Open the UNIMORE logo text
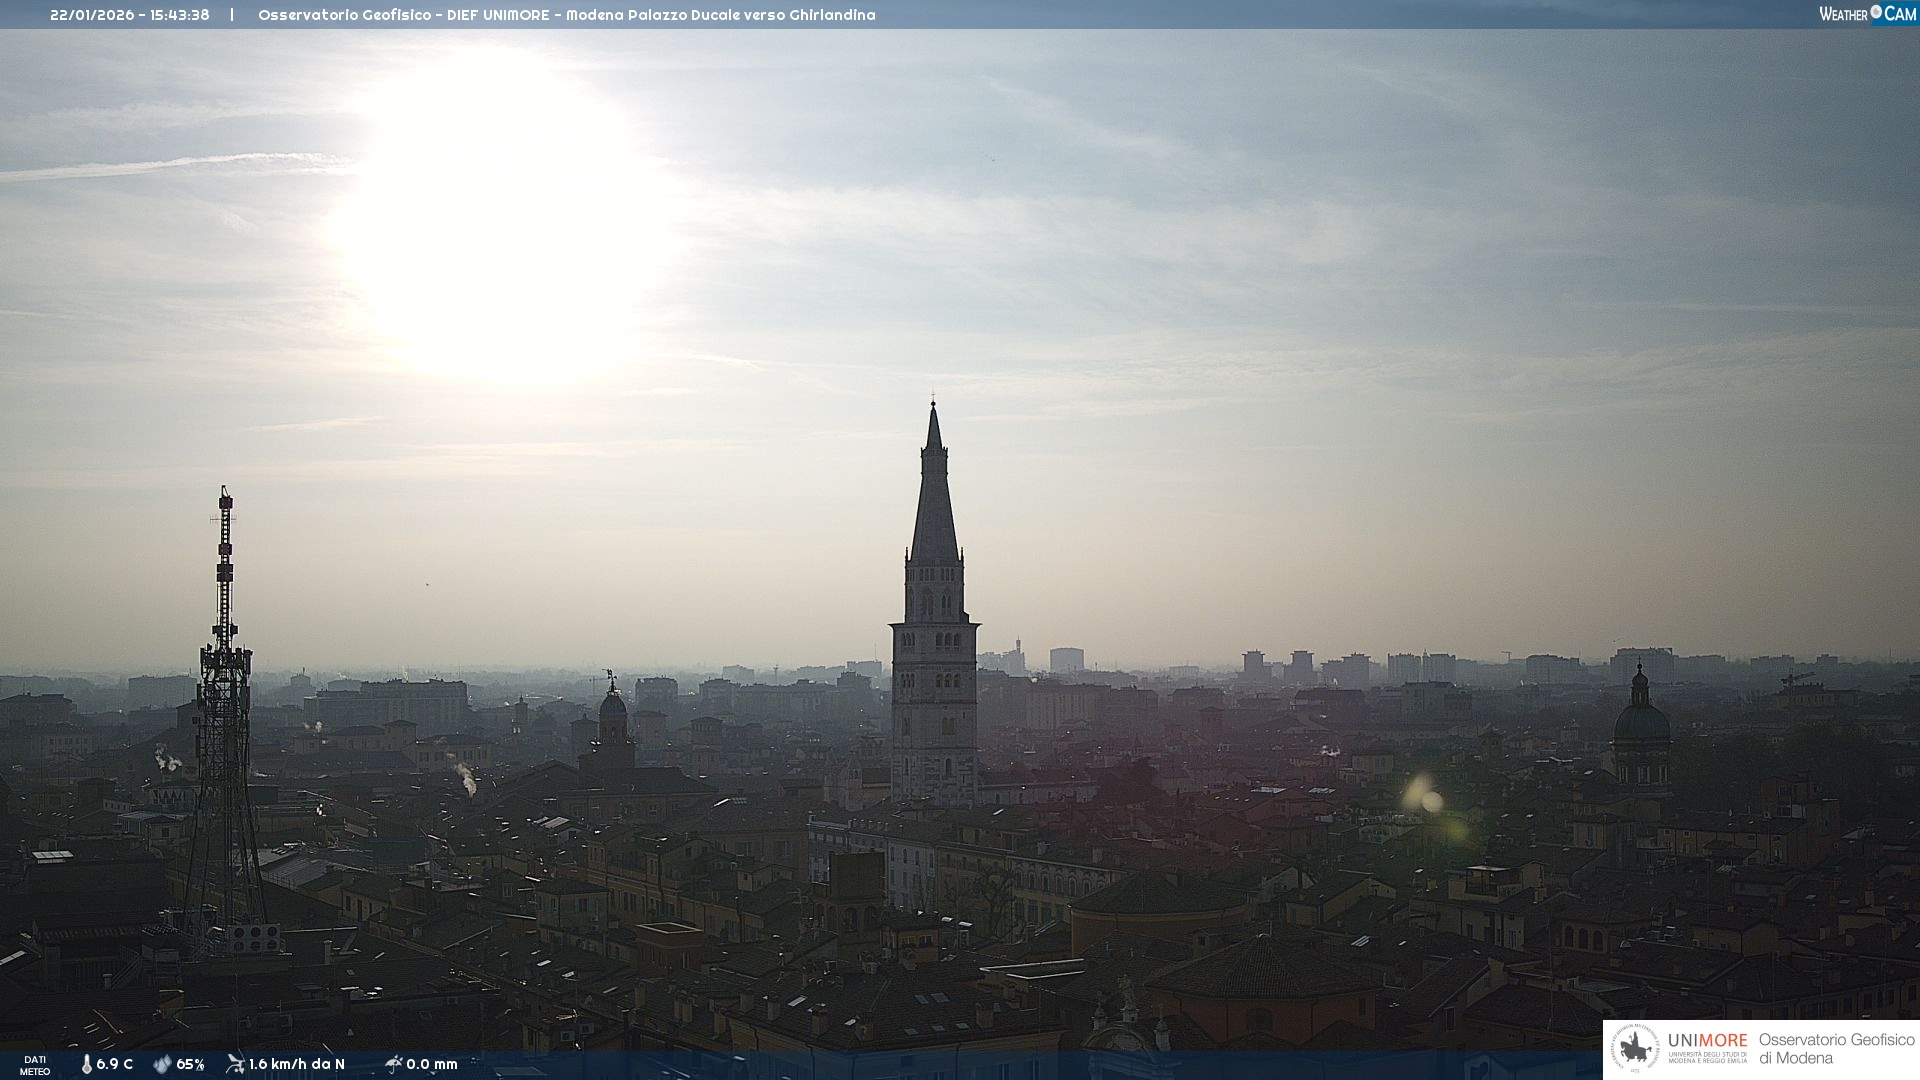Screen dimensions: 1920x1080 [x=1707, y=1040]
